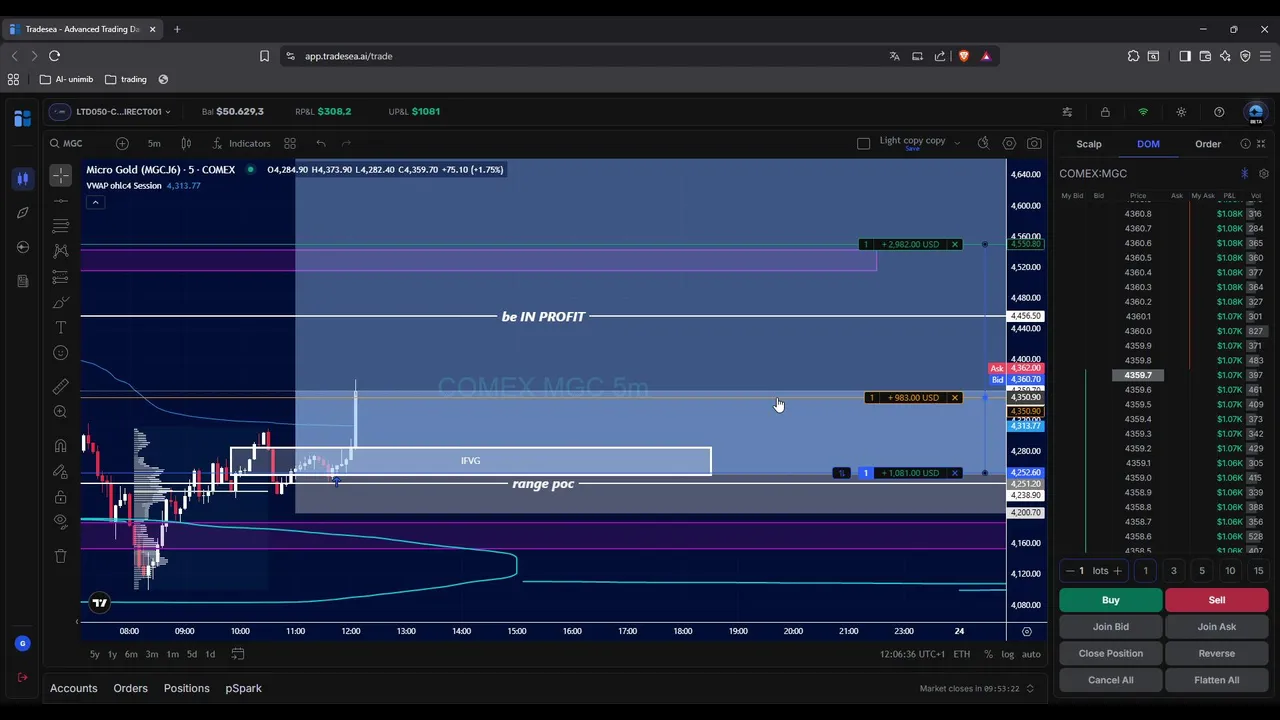Open the Light copy copy layout dropdown
1280x720 pixels.
[919, 143]
